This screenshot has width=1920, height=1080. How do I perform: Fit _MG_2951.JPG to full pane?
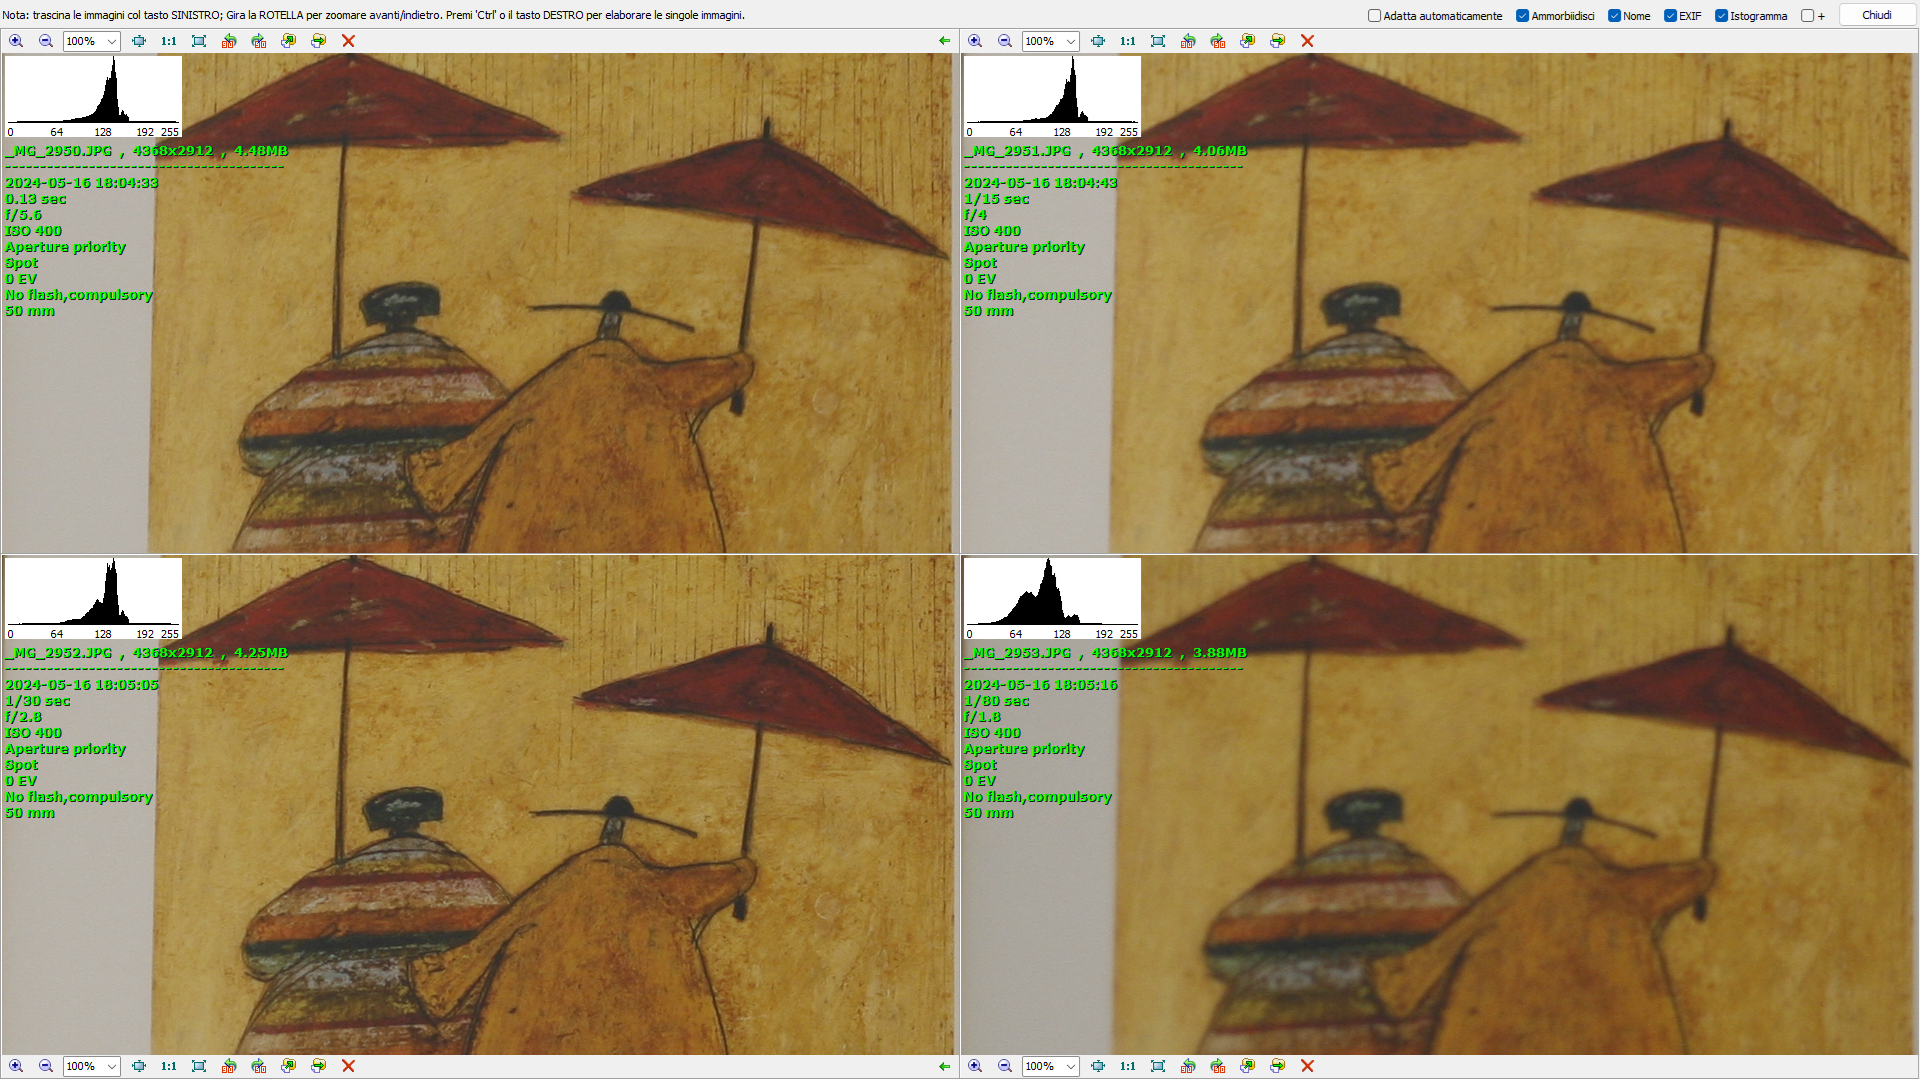click(x=1158, y=41)
